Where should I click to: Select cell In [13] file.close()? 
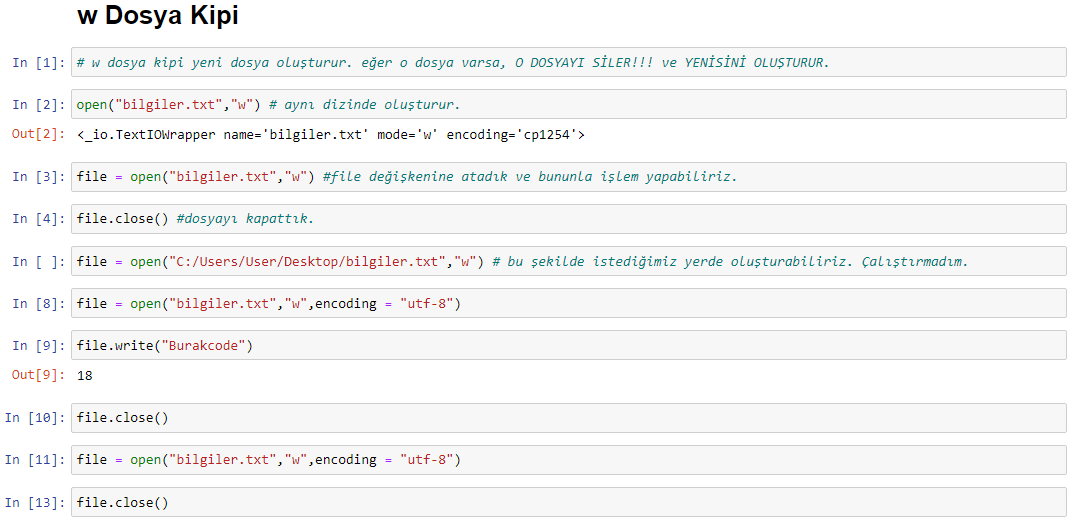569,502
